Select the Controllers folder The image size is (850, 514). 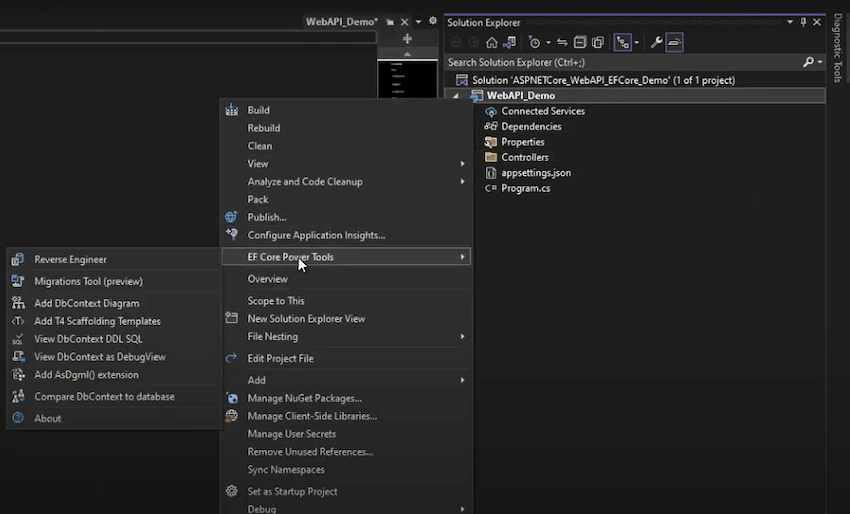tap(525, 157)
